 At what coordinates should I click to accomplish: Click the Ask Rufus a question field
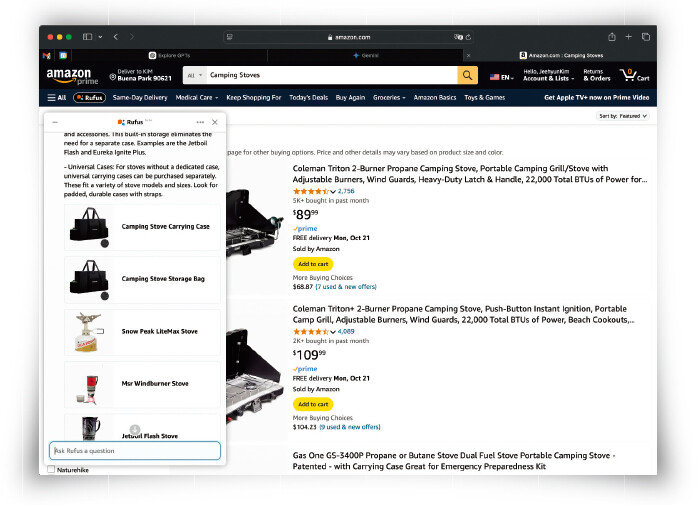(135, 451)
